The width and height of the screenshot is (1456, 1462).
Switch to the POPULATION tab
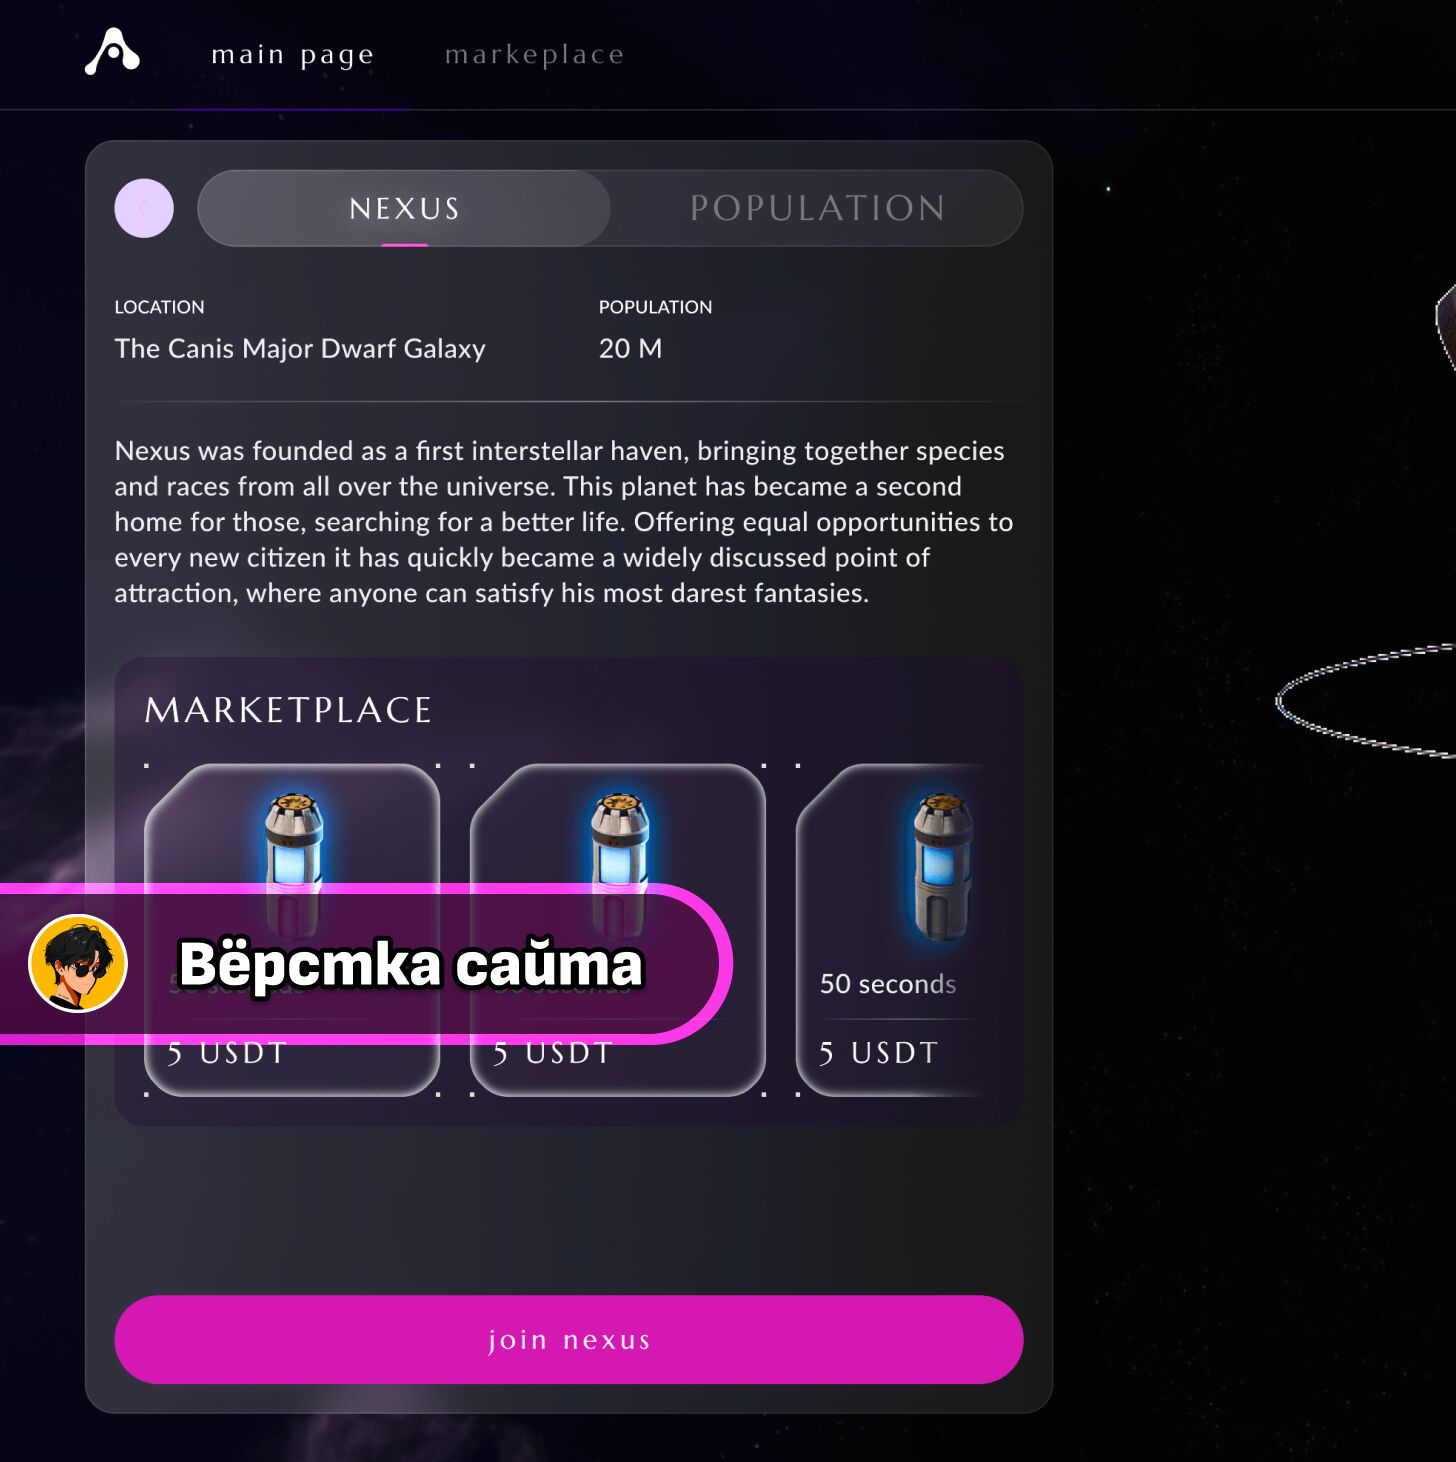[817, 208]
